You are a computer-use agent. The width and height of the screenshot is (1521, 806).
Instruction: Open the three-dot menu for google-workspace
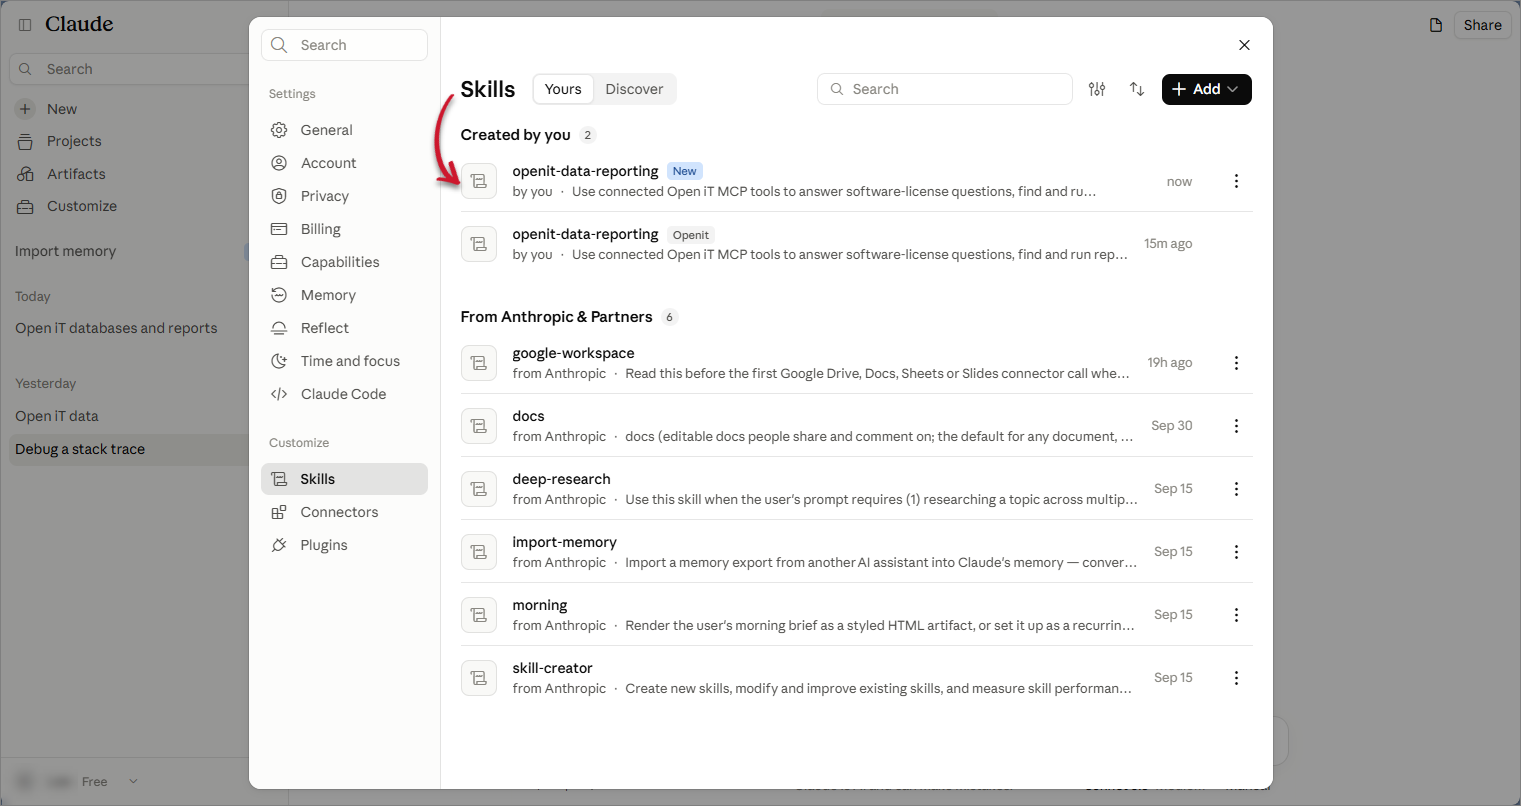(x=1236, y=363)
